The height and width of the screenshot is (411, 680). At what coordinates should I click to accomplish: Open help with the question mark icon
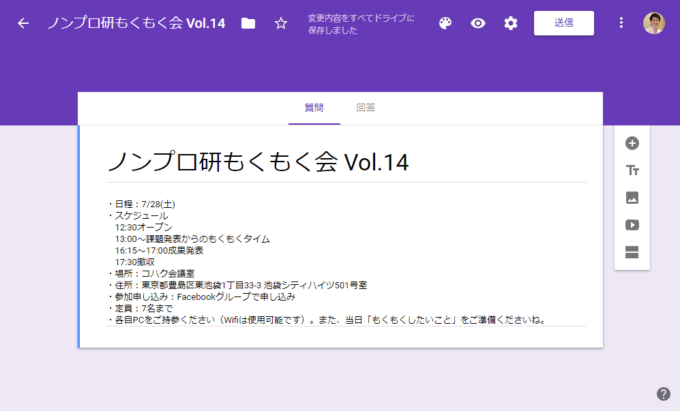[x=663, y=394]
